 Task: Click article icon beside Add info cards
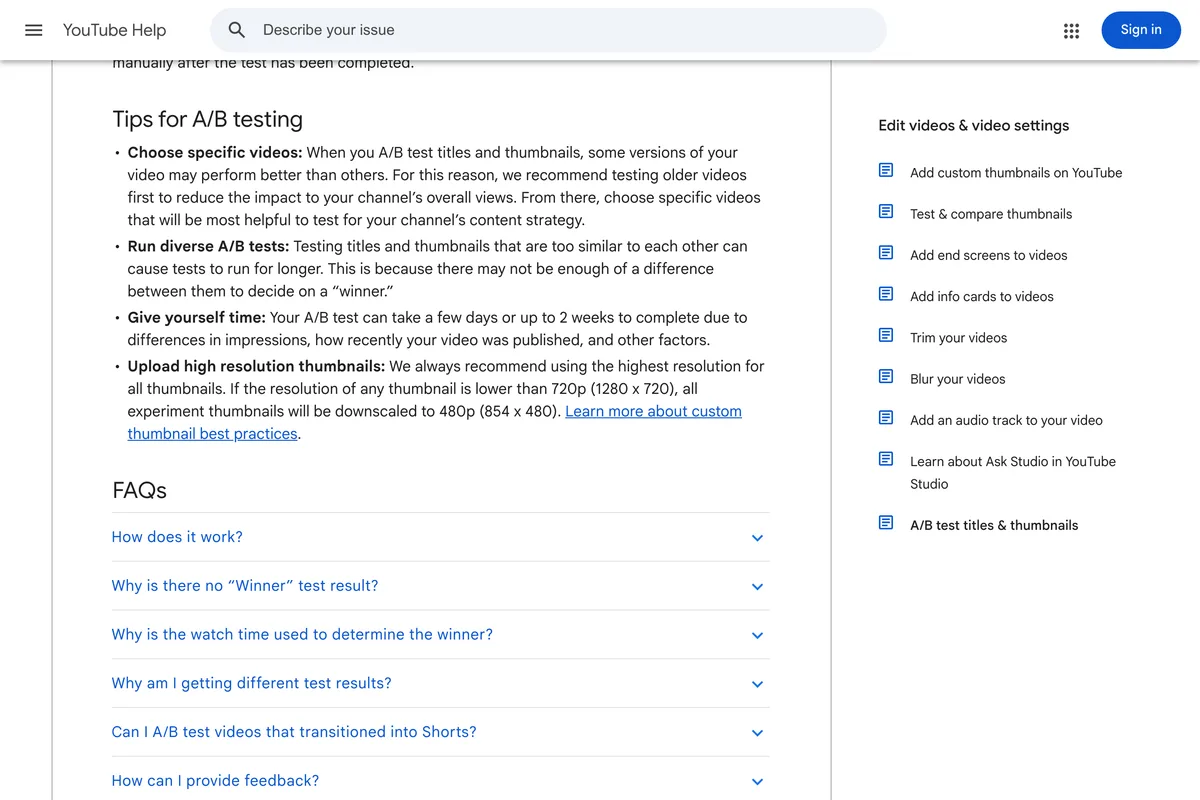point(886,294)
